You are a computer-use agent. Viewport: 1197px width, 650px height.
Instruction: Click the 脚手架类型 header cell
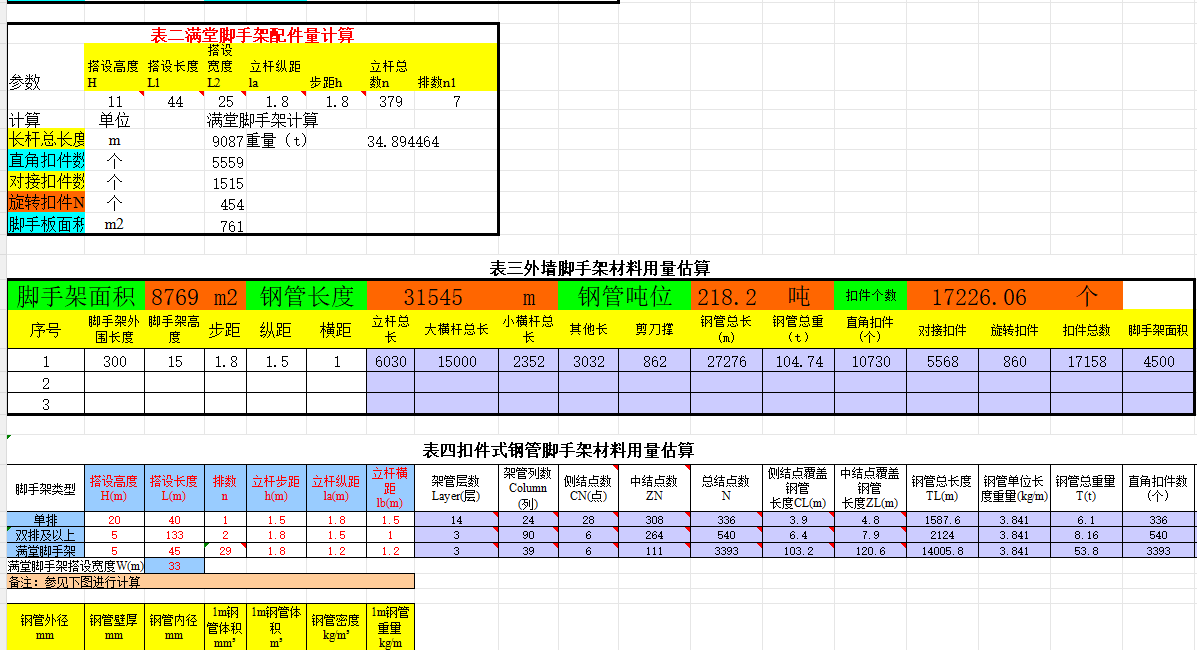pyautogui.click(x=46, y=489)
